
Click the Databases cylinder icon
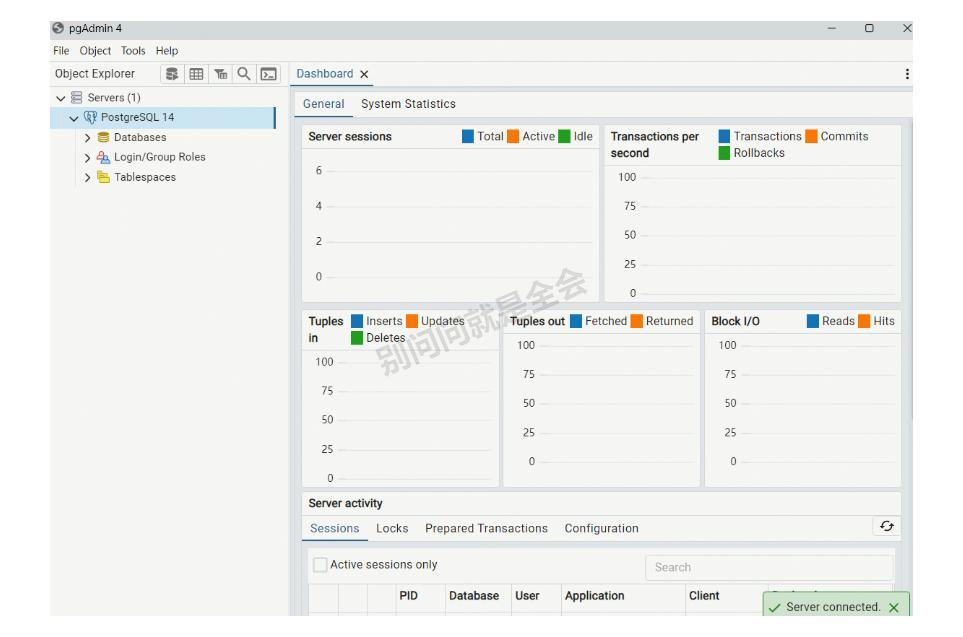[103, 138]
